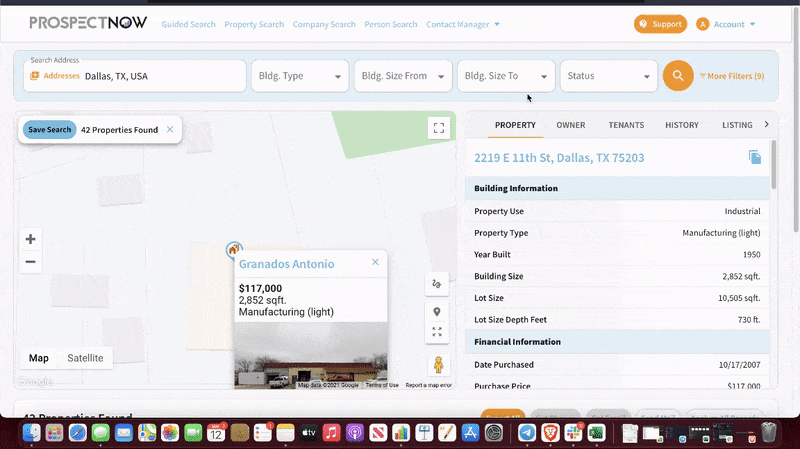
Task: Close the Granados Antonio info popup
Action: click(375, 262)
